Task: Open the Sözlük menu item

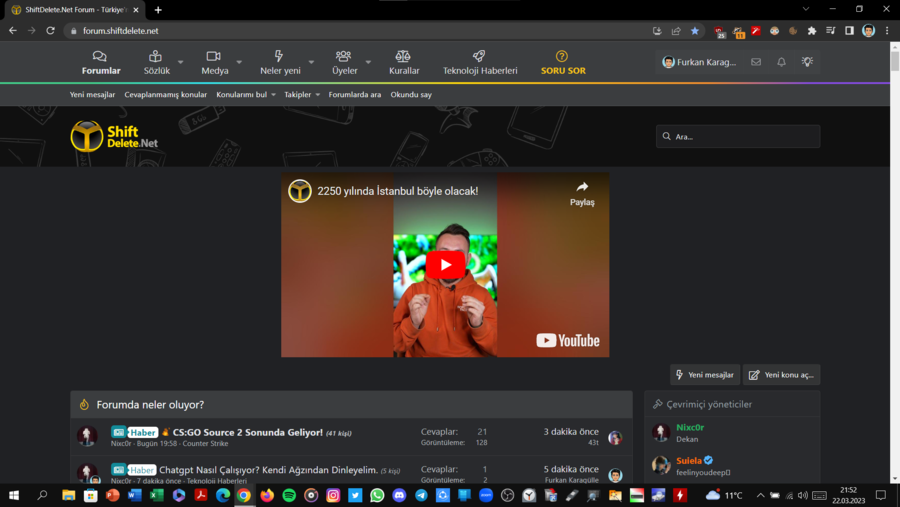Action: point(156,63)
